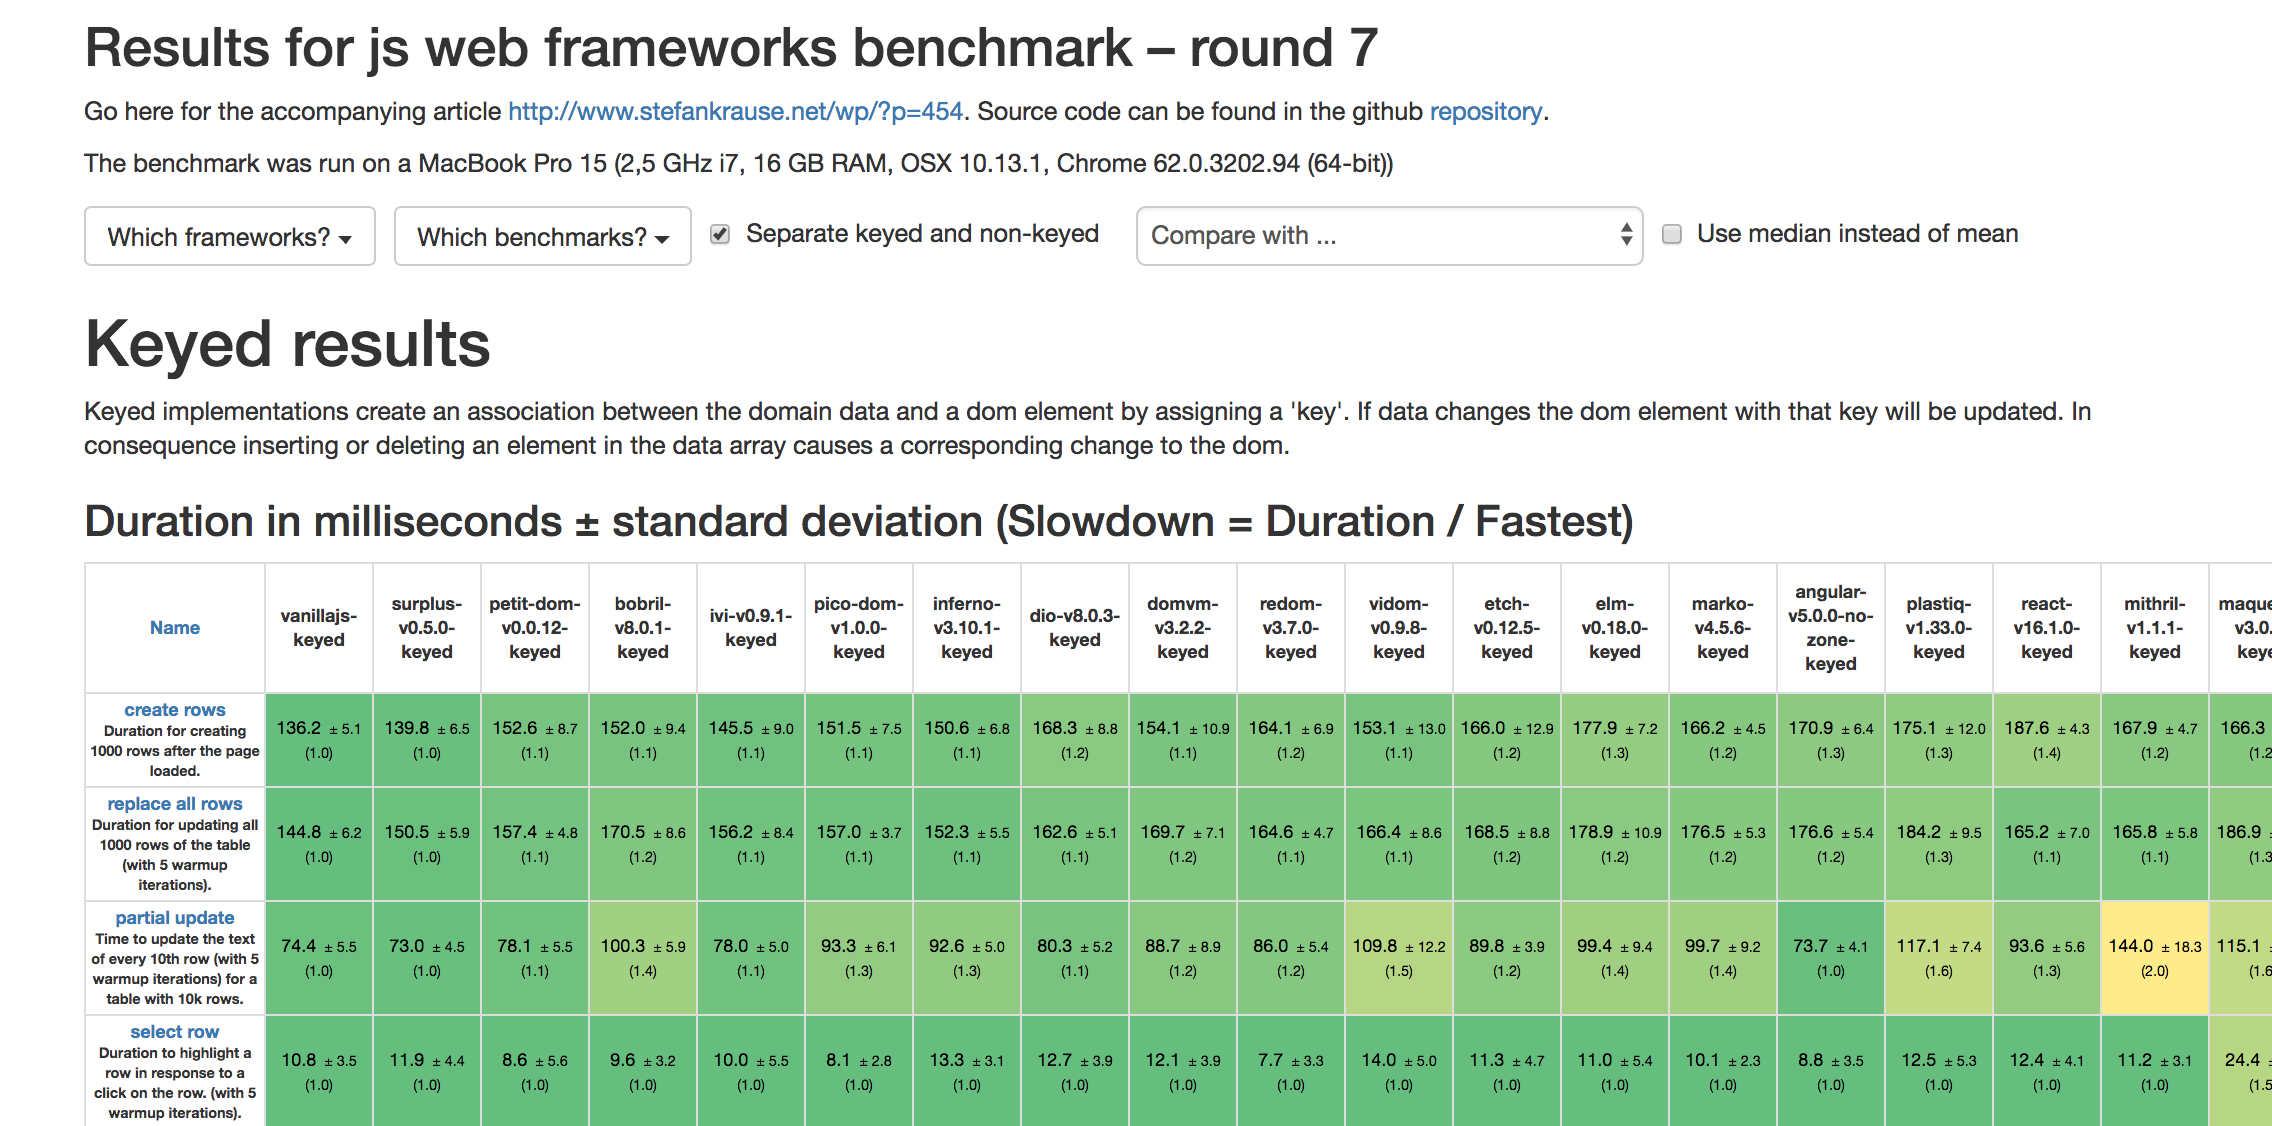Viewport: 2272px width, 1126px height.
Task: Click the elm-v0.18.0-keyed column header
Action: (x=1614, y=628)
